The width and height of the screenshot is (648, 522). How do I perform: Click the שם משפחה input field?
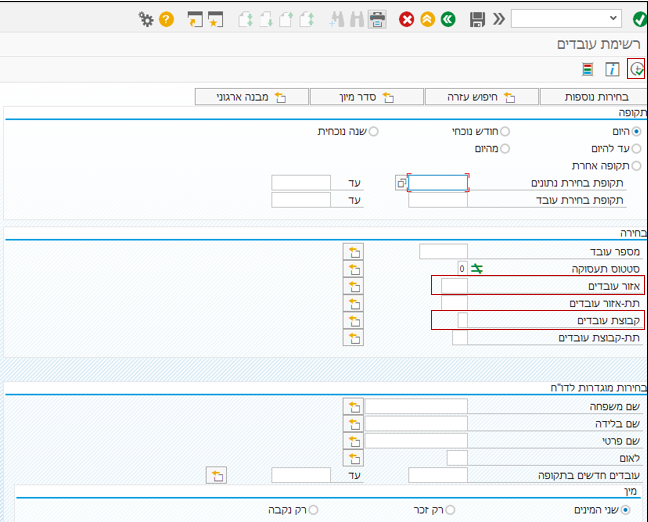pyautogui.click(x=416, y=406)
